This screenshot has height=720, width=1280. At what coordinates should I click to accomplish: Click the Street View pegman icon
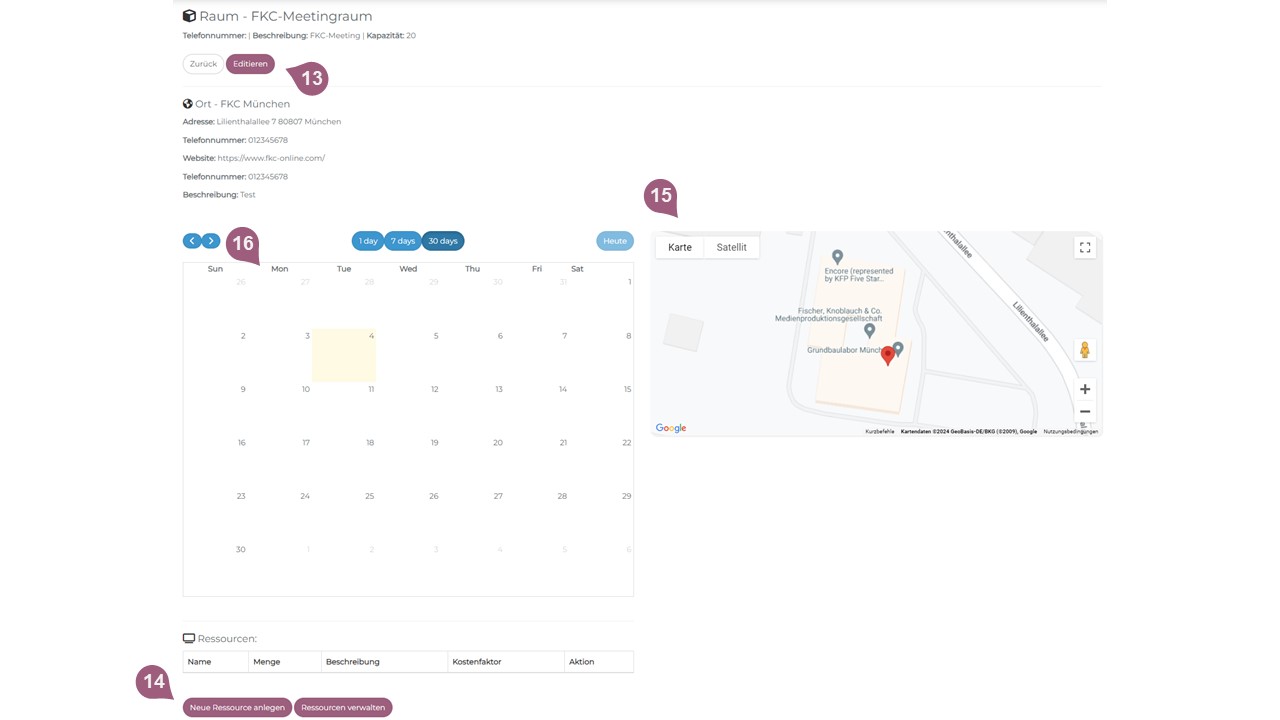coord(1084,350)
